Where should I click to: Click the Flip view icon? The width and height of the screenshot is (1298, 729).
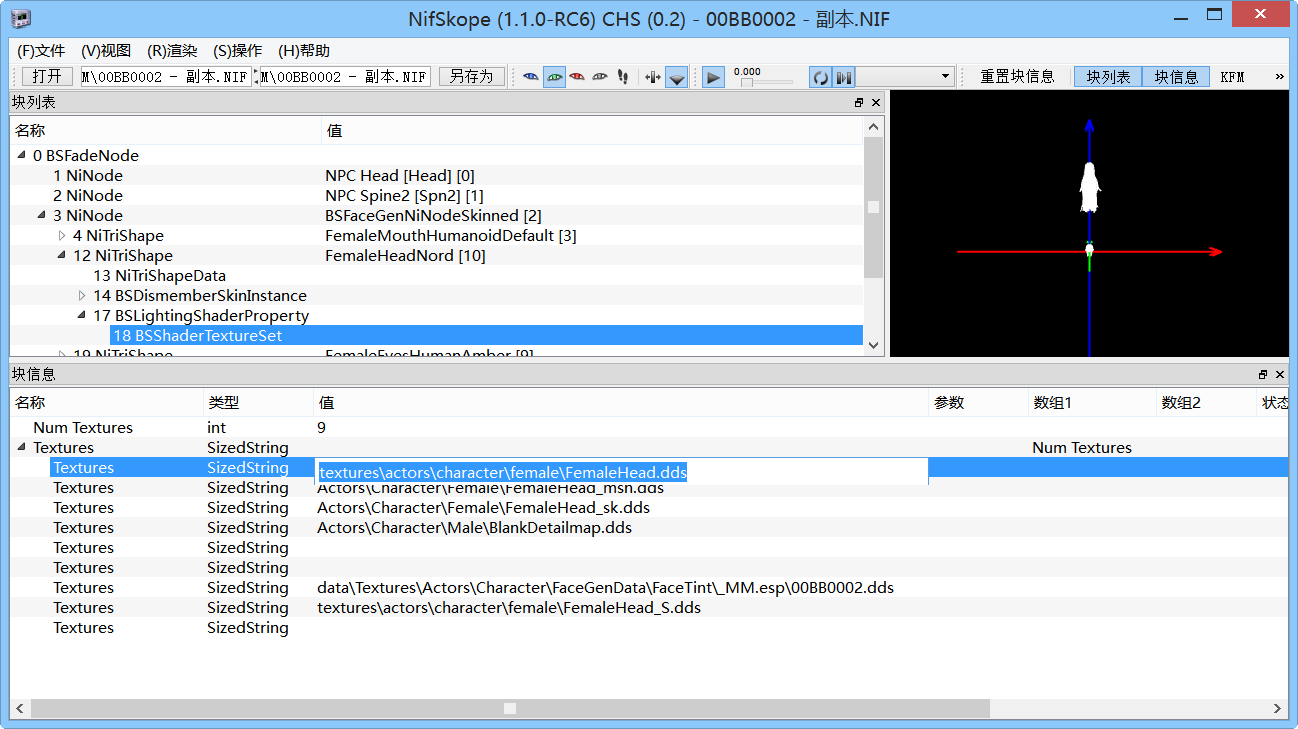point(653,77)
